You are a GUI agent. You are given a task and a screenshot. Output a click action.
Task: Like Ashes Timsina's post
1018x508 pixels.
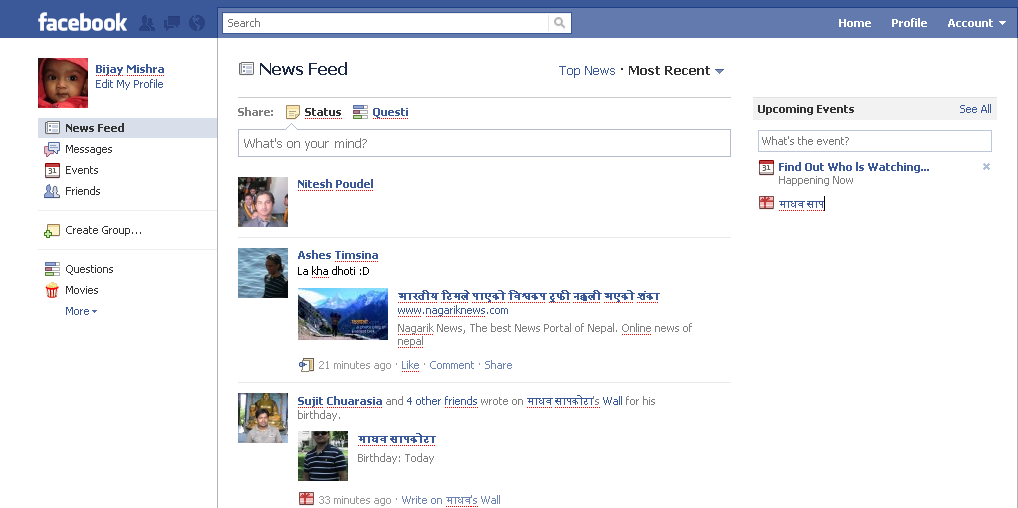click(x=410, y=365)
